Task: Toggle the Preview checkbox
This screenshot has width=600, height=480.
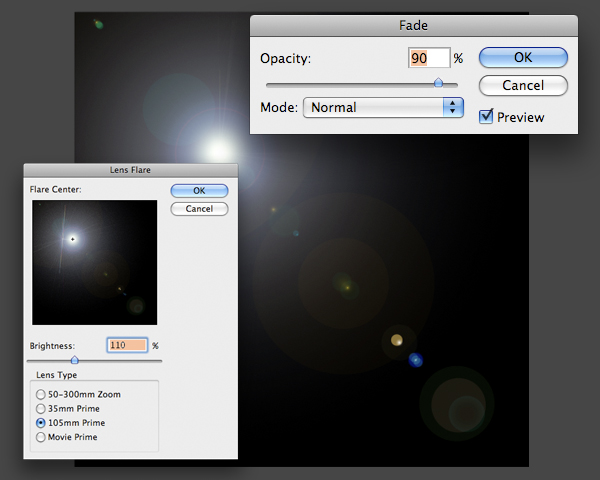Action: click(486, 116)
